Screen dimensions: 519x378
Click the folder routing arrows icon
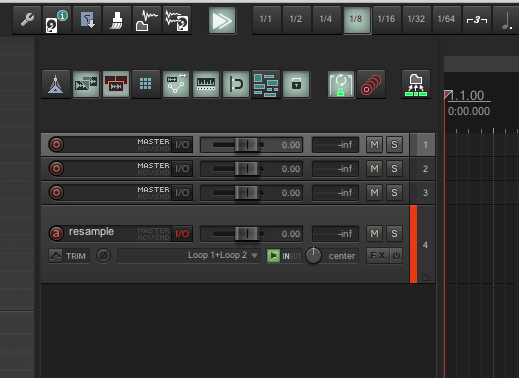416,84
